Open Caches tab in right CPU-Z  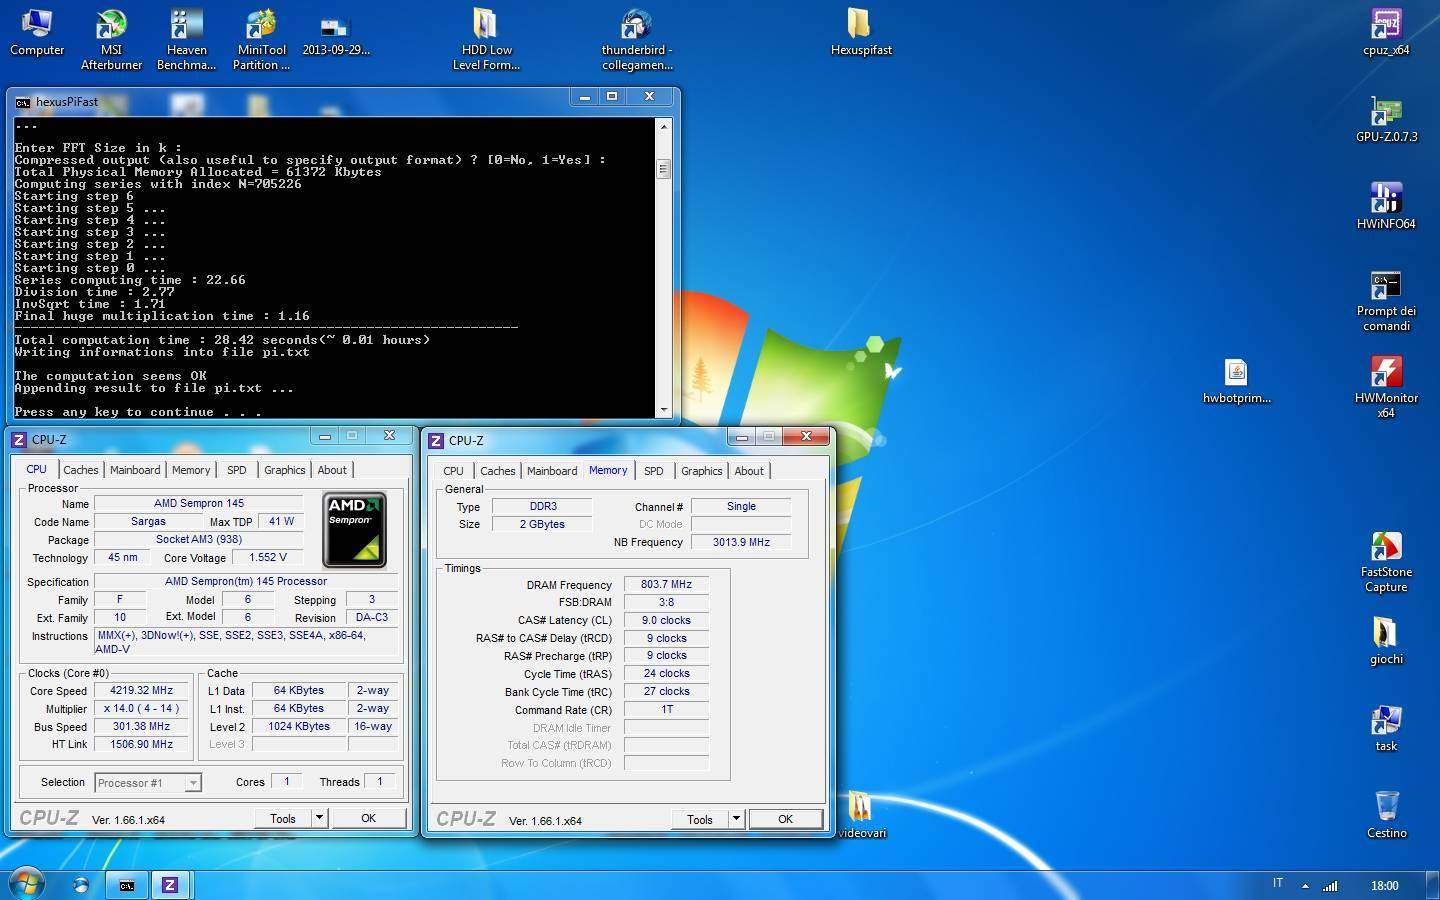498,471
